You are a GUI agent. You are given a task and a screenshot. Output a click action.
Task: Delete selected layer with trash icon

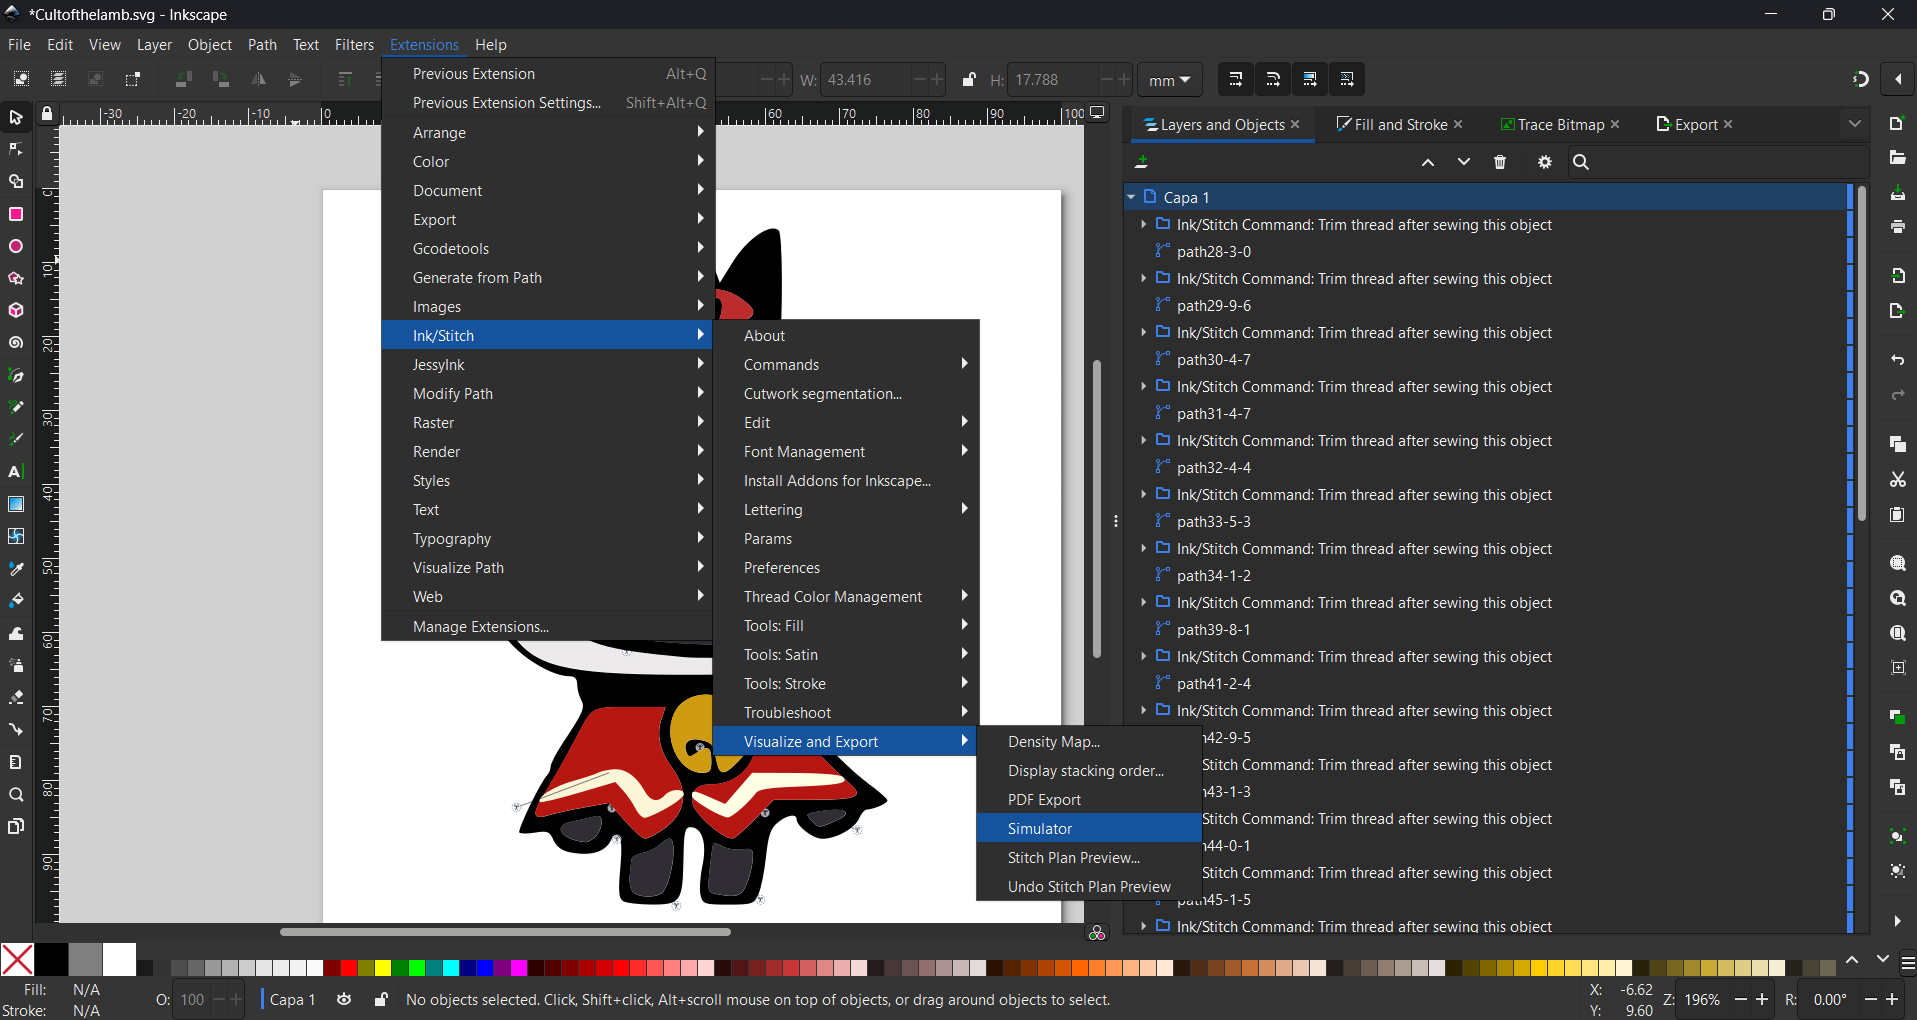click(1500, 162)
